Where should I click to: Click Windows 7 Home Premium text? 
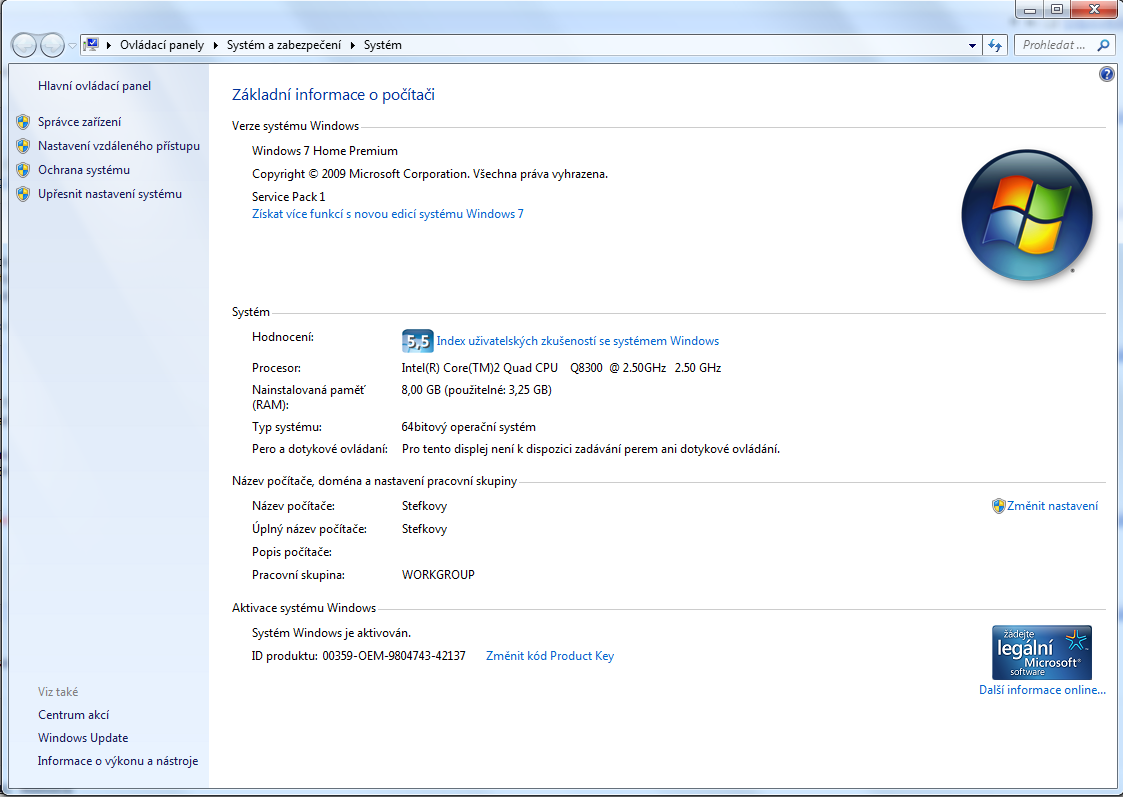pyautogui.click(x=324, y=151)
